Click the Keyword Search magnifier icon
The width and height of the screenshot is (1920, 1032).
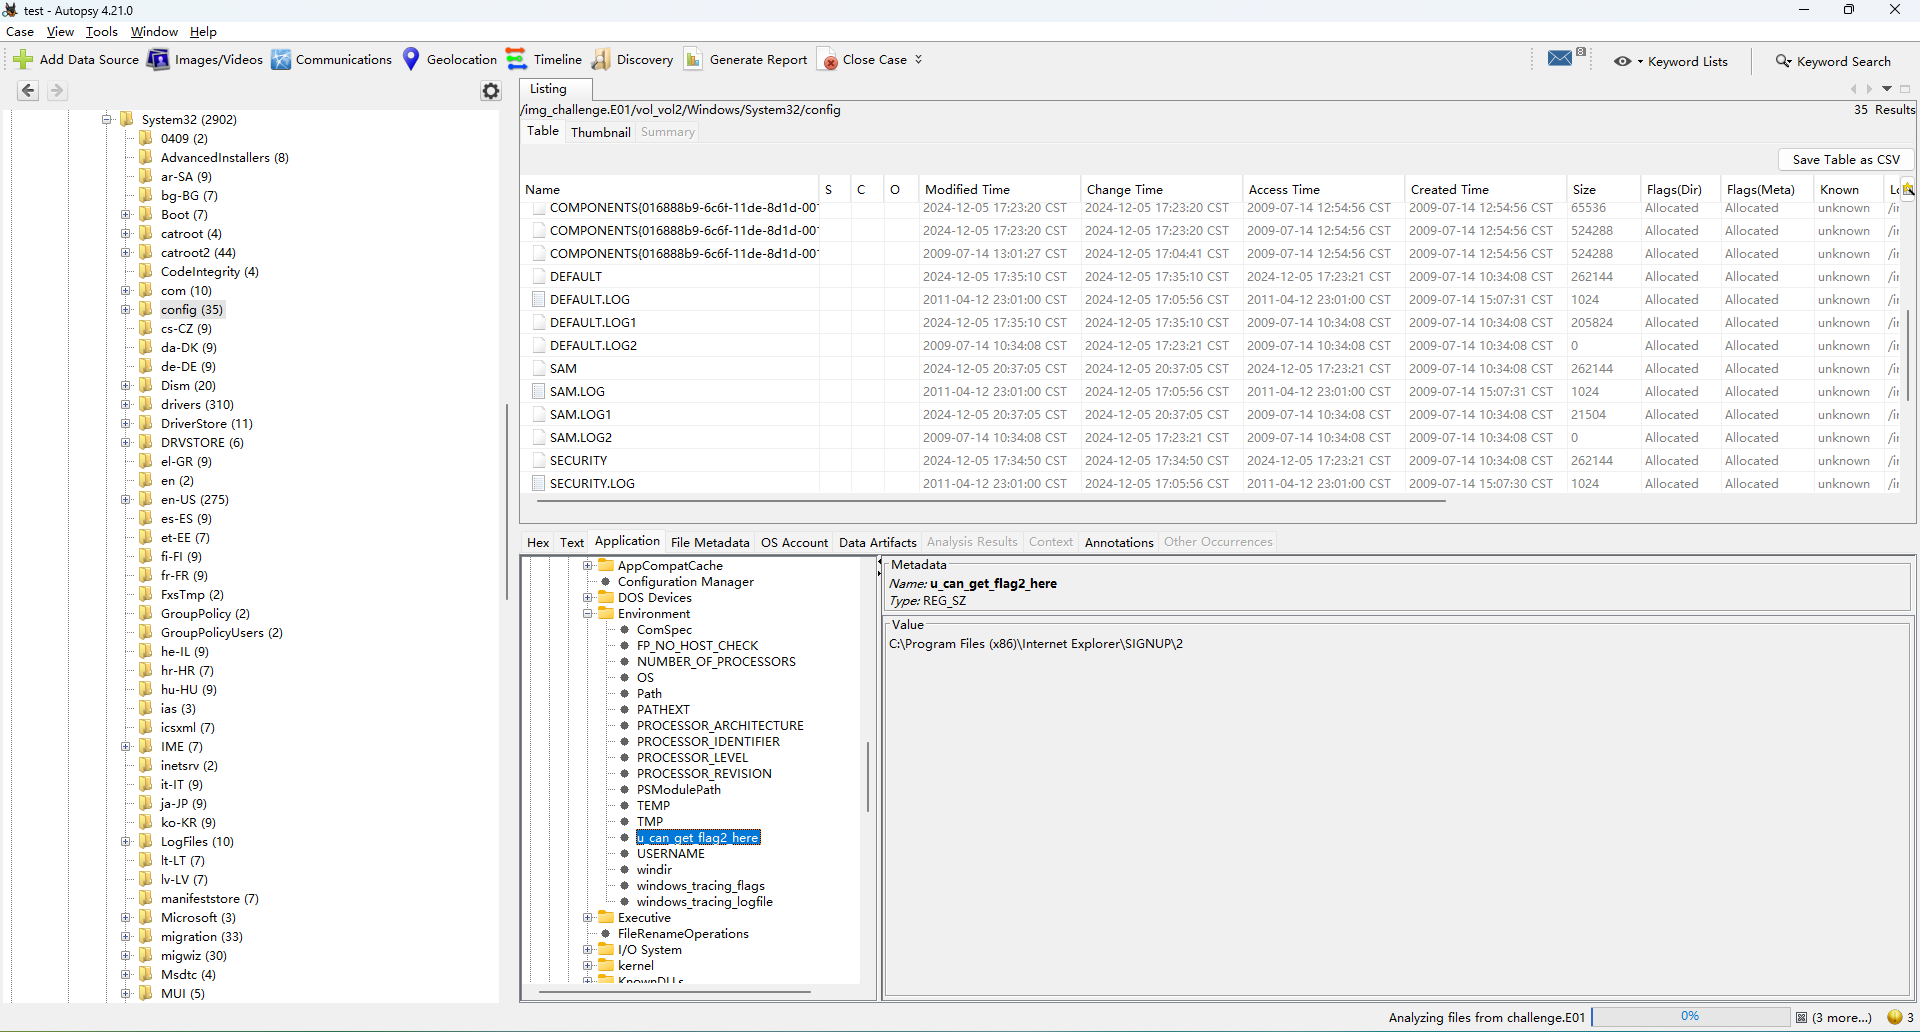click(x=1783, y=61)
